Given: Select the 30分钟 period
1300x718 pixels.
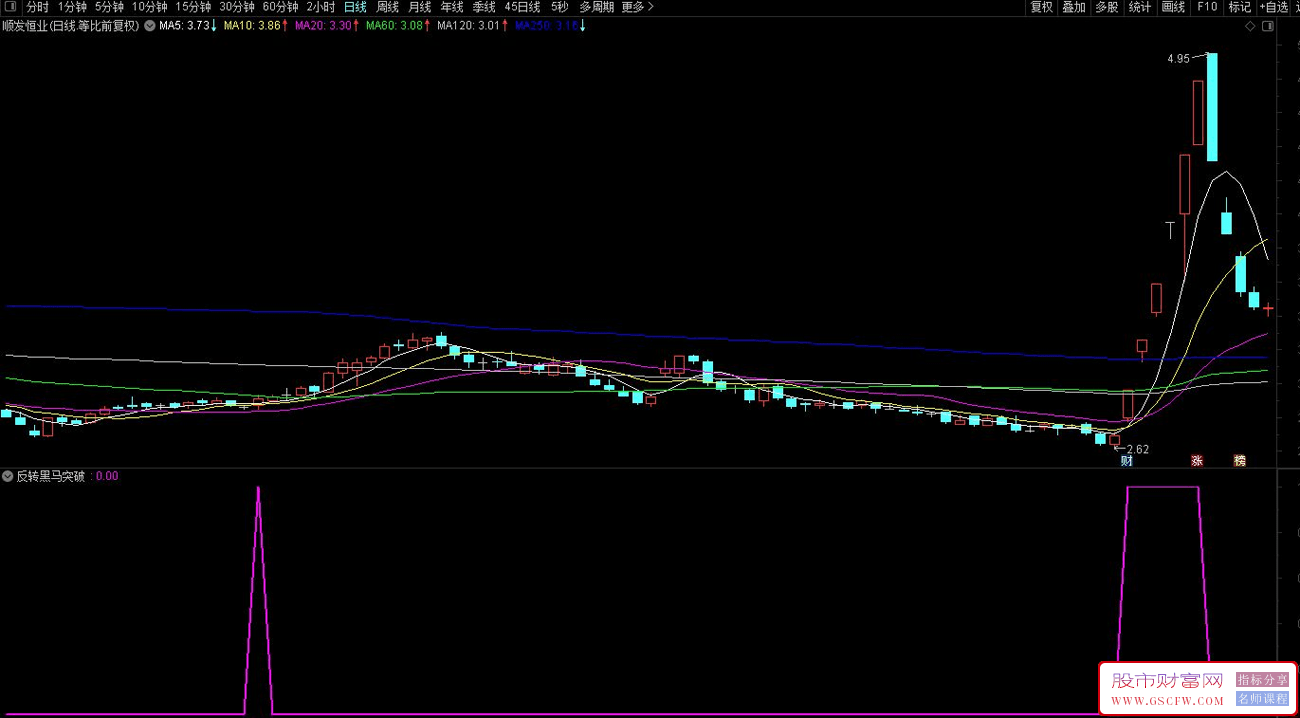Looking at the screenshot, I should point(237,7).
